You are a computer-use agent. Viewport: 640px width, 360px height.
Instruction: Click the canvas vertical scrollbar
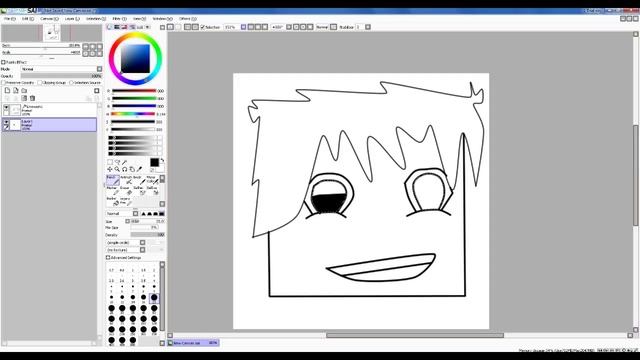click(636, 175)
